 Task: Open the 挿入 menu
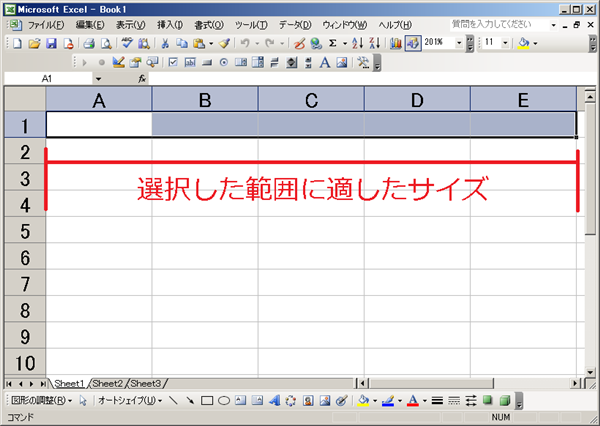click(170, 25)
